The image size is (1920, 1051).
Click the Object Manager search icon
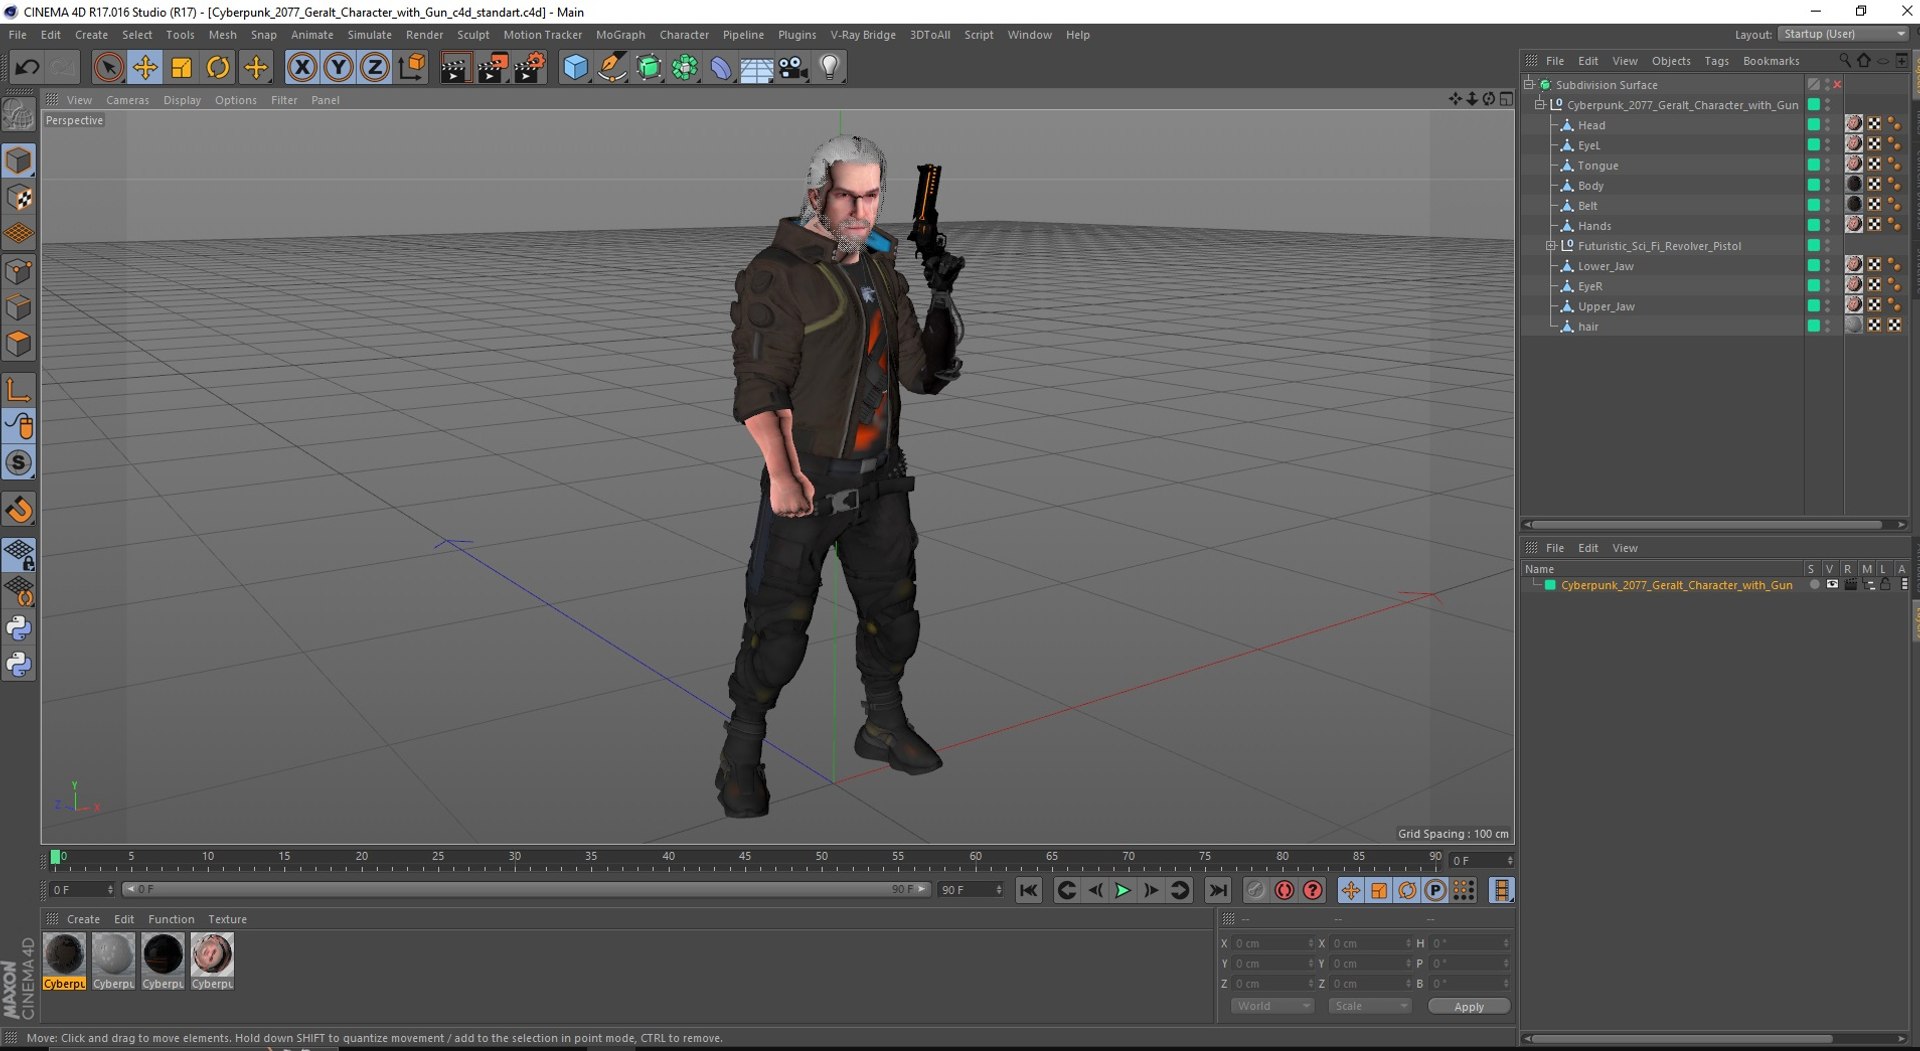(x=1845, y=61)
